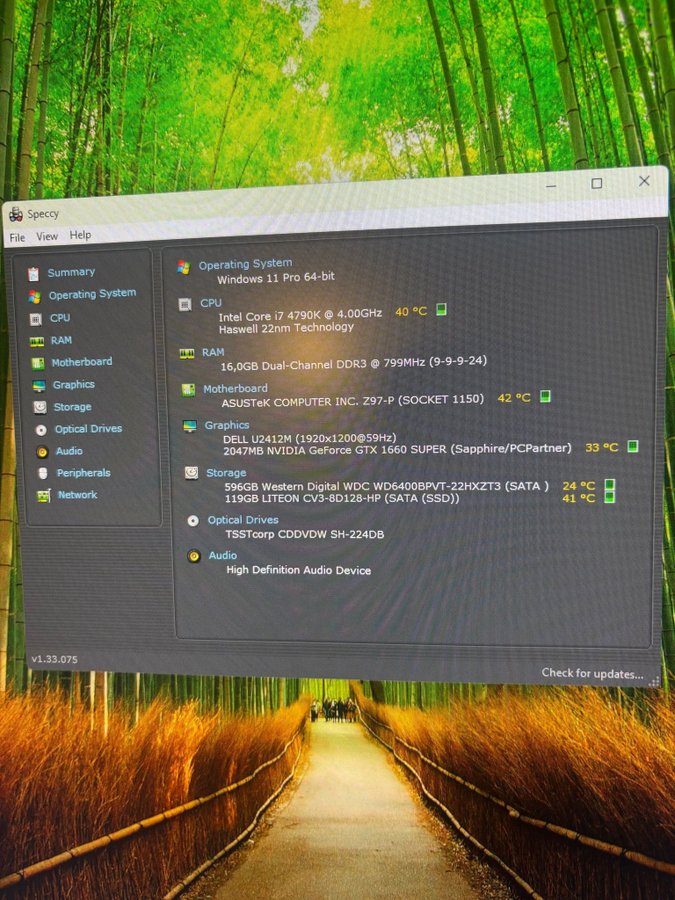Select the CPU chip icon in sidebar
The width and height of the screenshot is (675, 900).
point(35,318)
